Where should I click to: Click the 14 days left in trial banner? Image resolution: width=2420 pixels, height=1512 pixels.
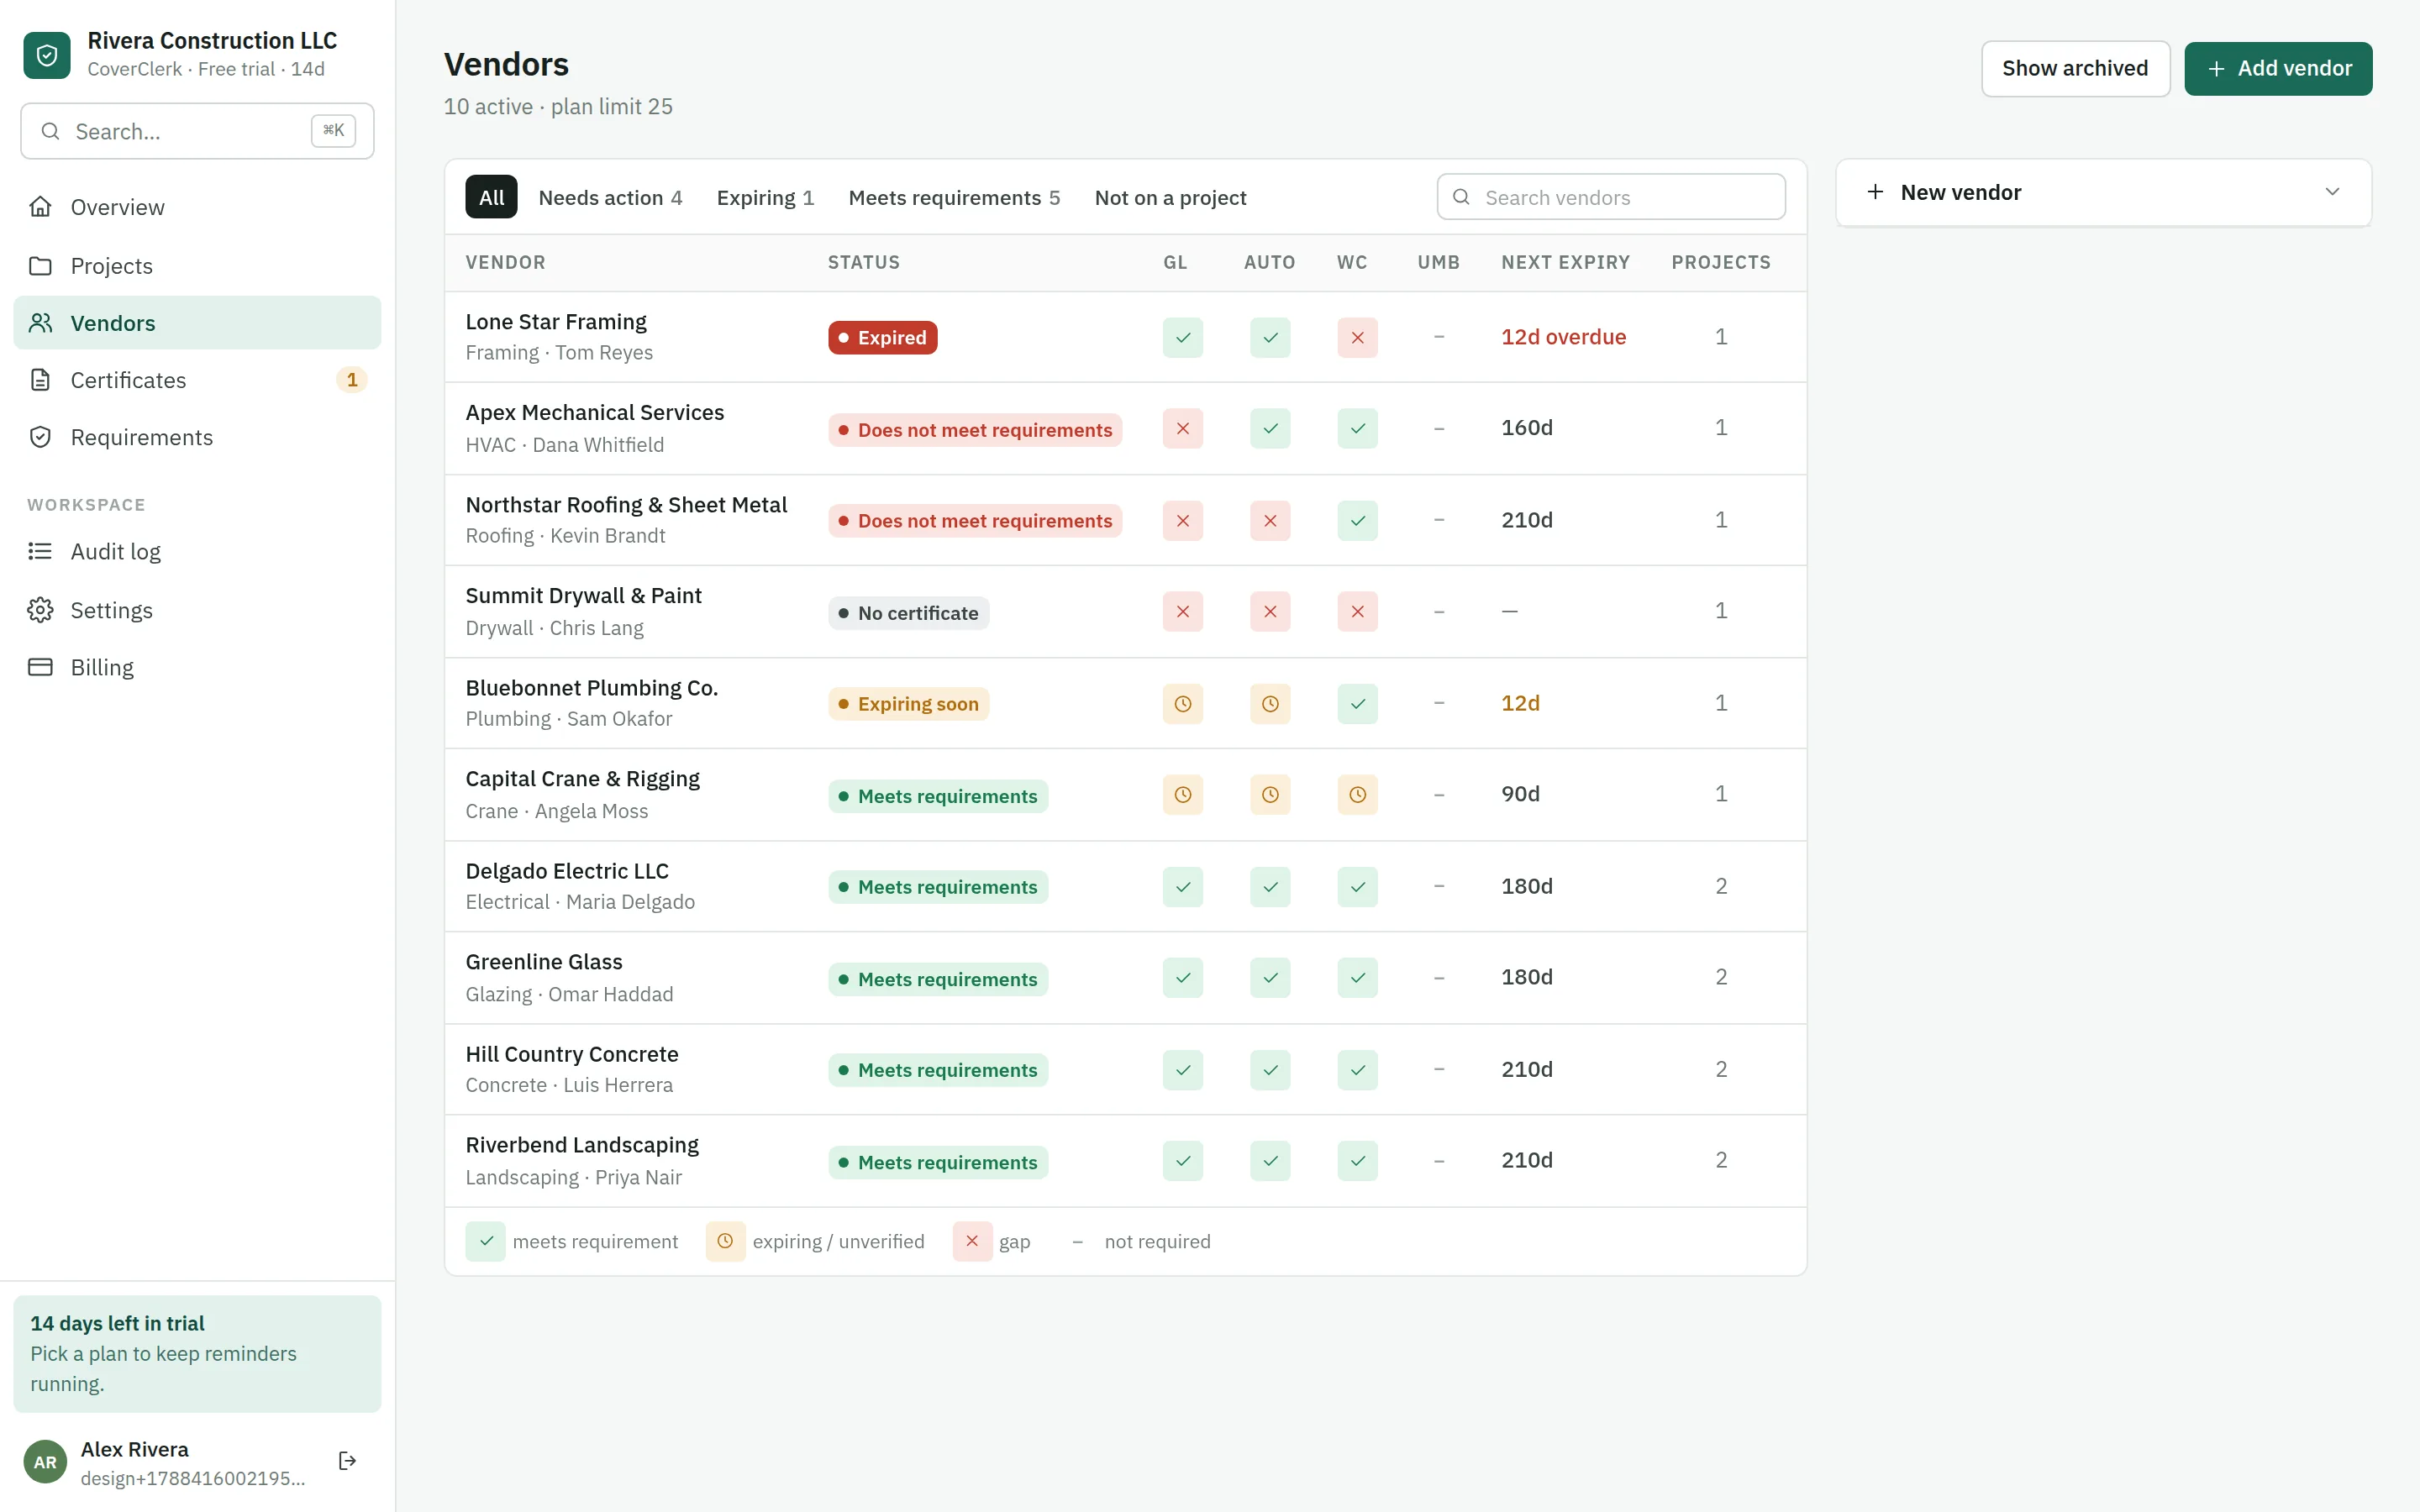[197, 1353]
